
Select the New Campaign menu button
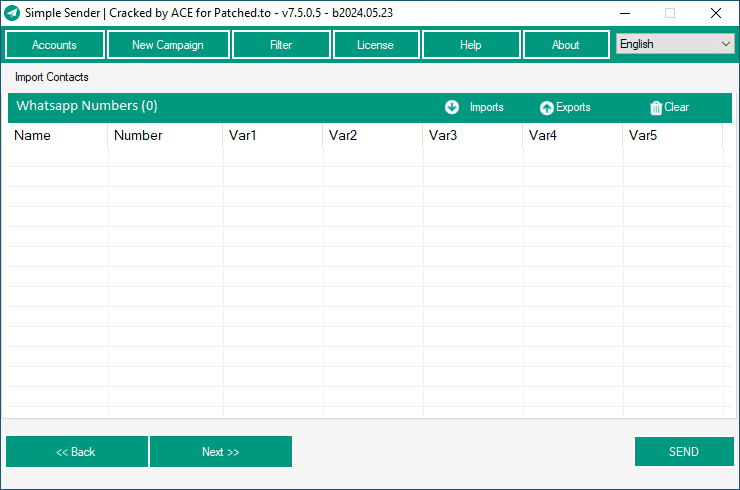pos(168,45)
